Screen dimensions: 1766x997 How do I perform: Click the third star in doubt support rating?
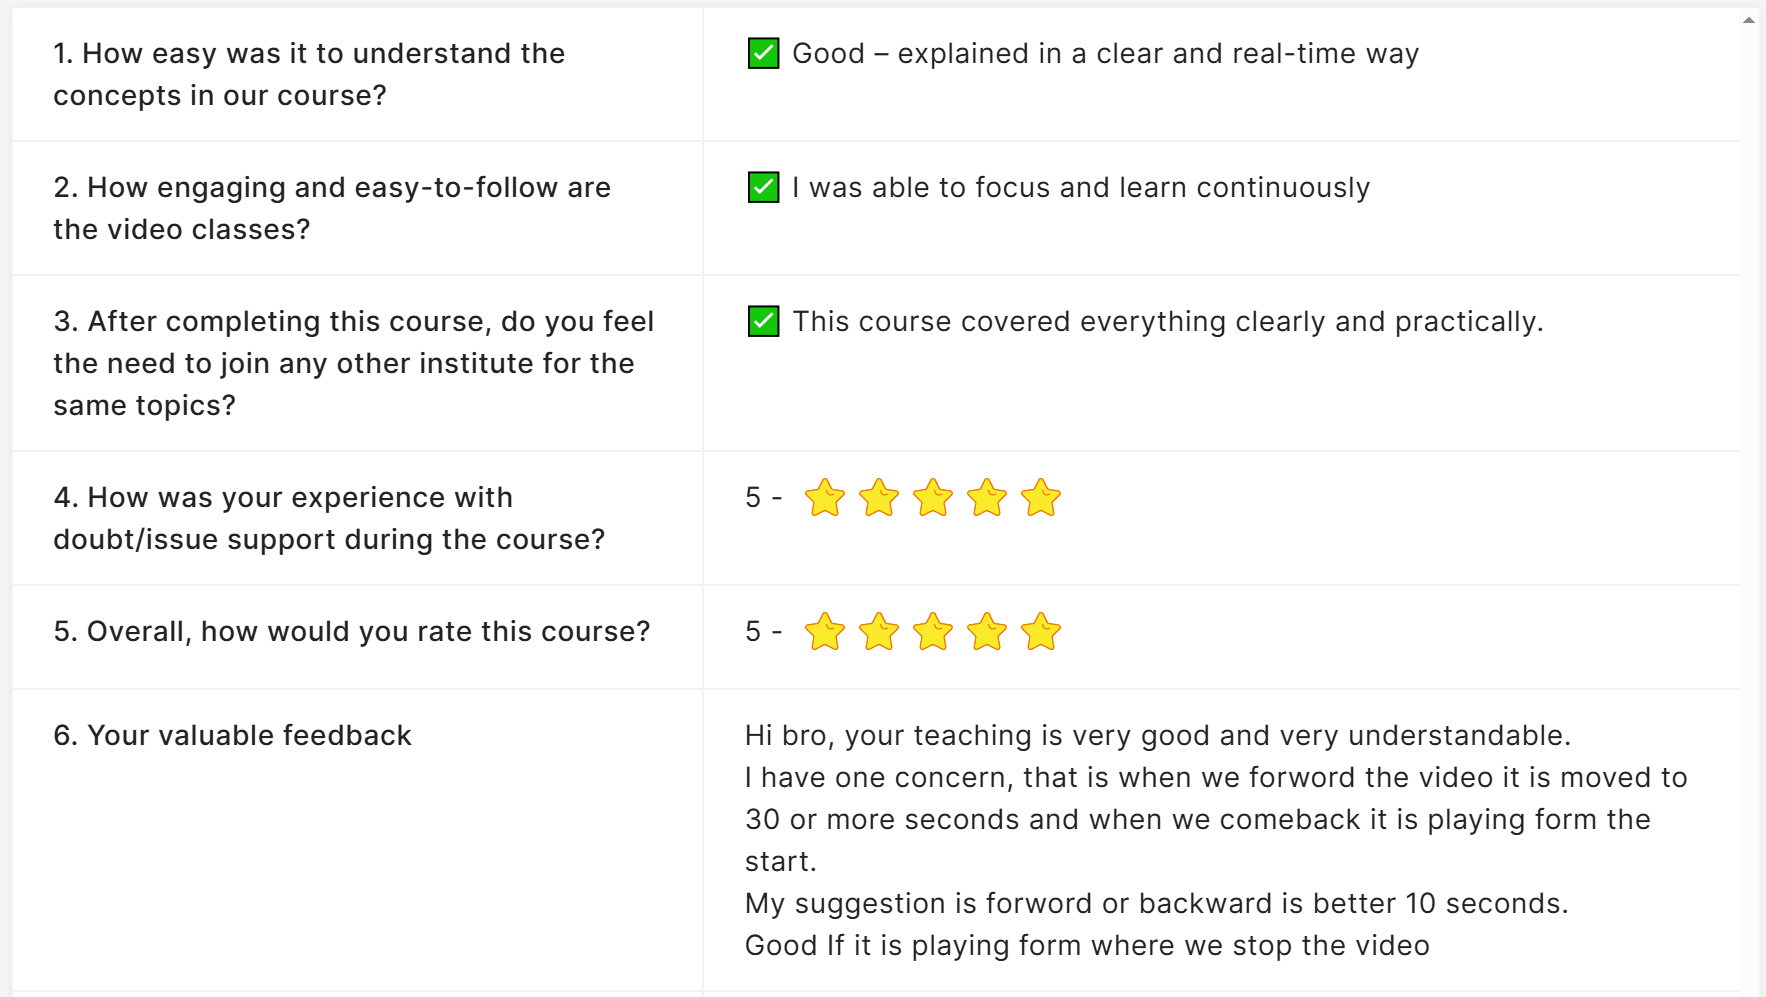933,498
